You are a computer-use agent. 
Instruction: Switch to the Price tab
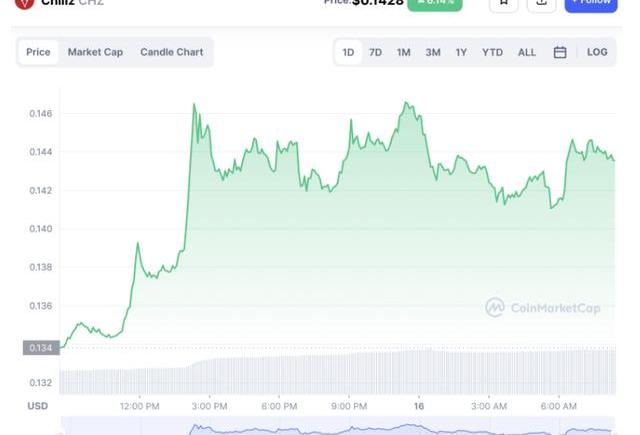[x=38, y=52]
